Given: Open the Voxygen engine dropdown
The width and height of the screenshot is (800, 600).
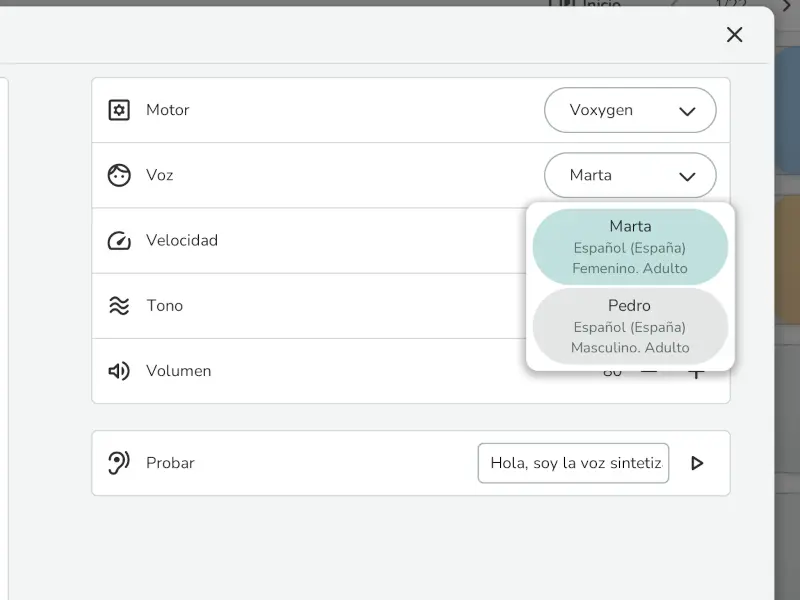Looking at the screenshot, I should pos(630,110).
